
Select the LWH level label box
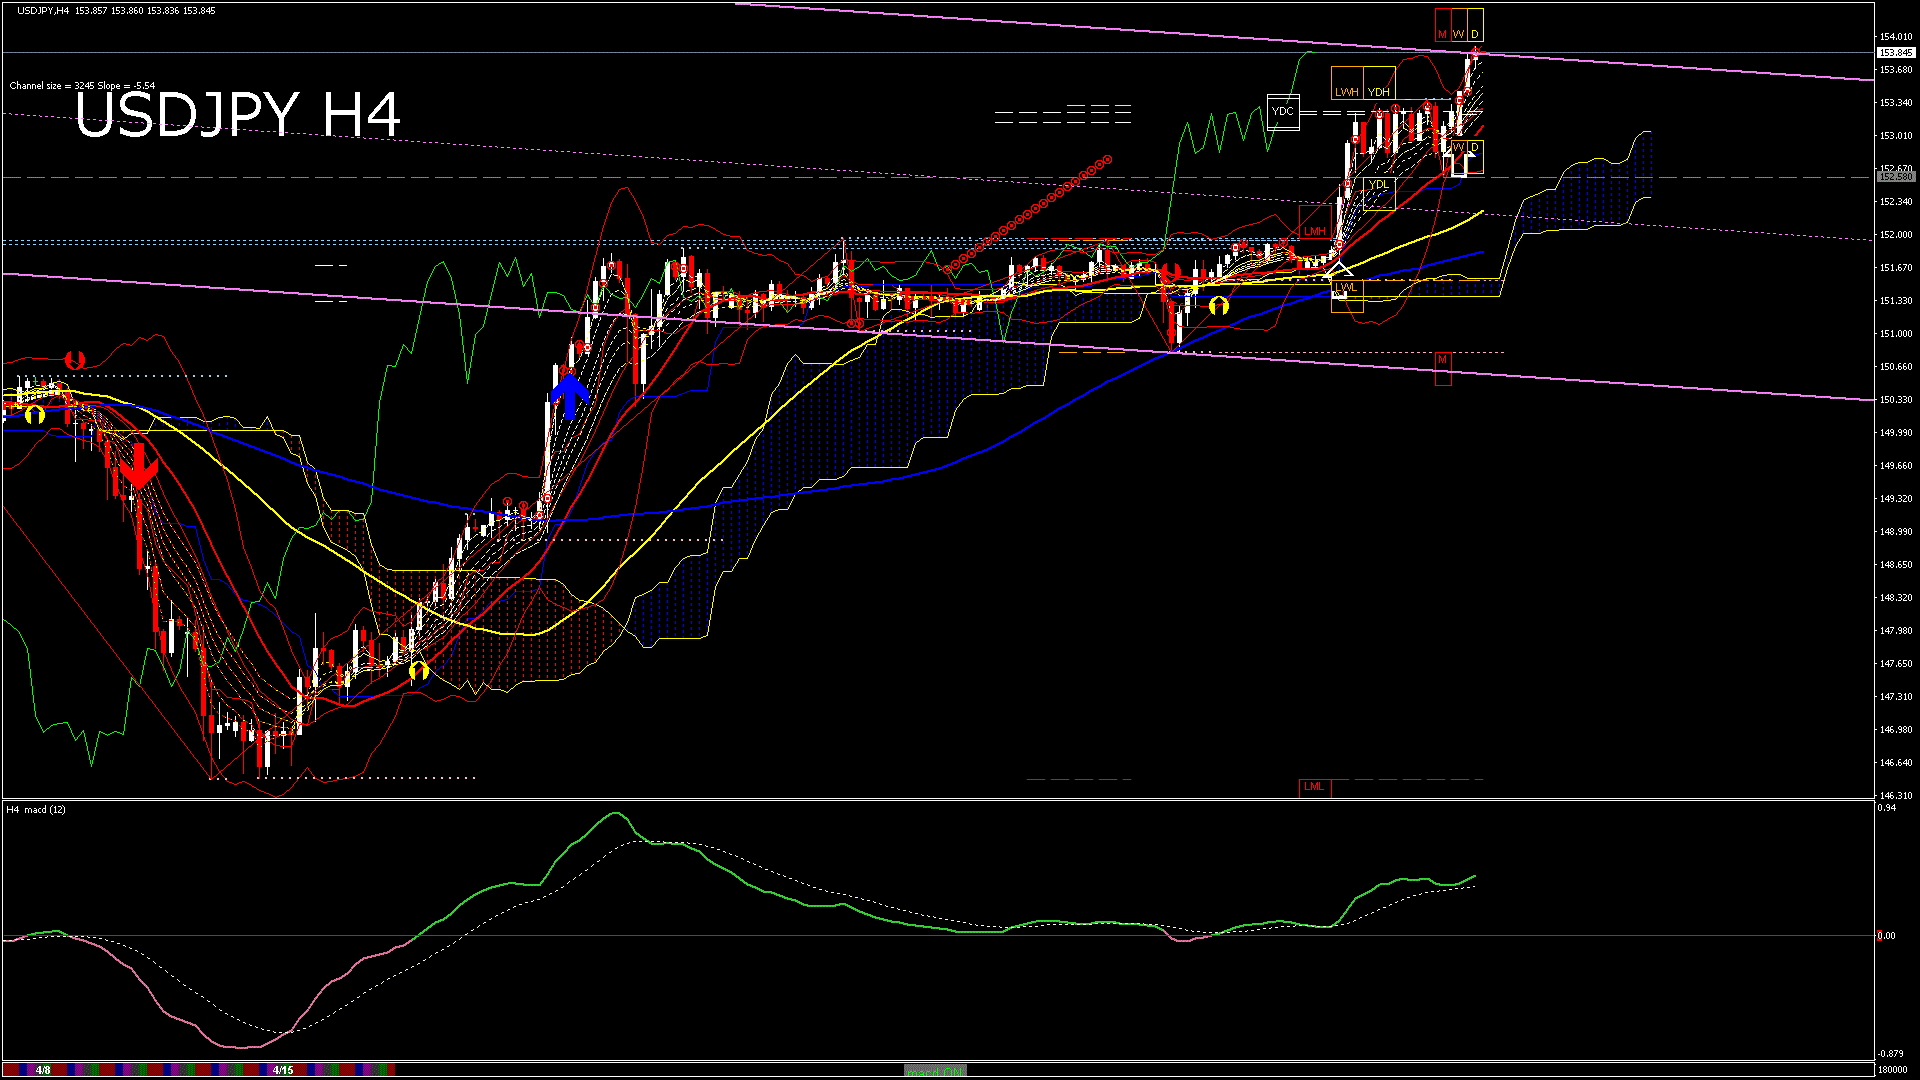(1347, 83)
